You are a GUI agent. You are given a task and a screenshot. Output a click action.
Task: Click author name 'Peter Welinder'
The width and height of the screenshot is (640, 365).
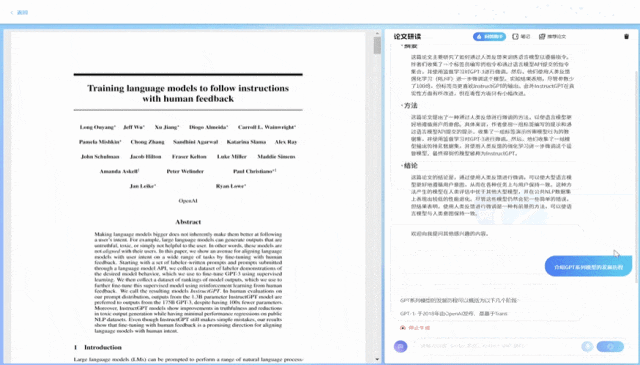point(185,171)
